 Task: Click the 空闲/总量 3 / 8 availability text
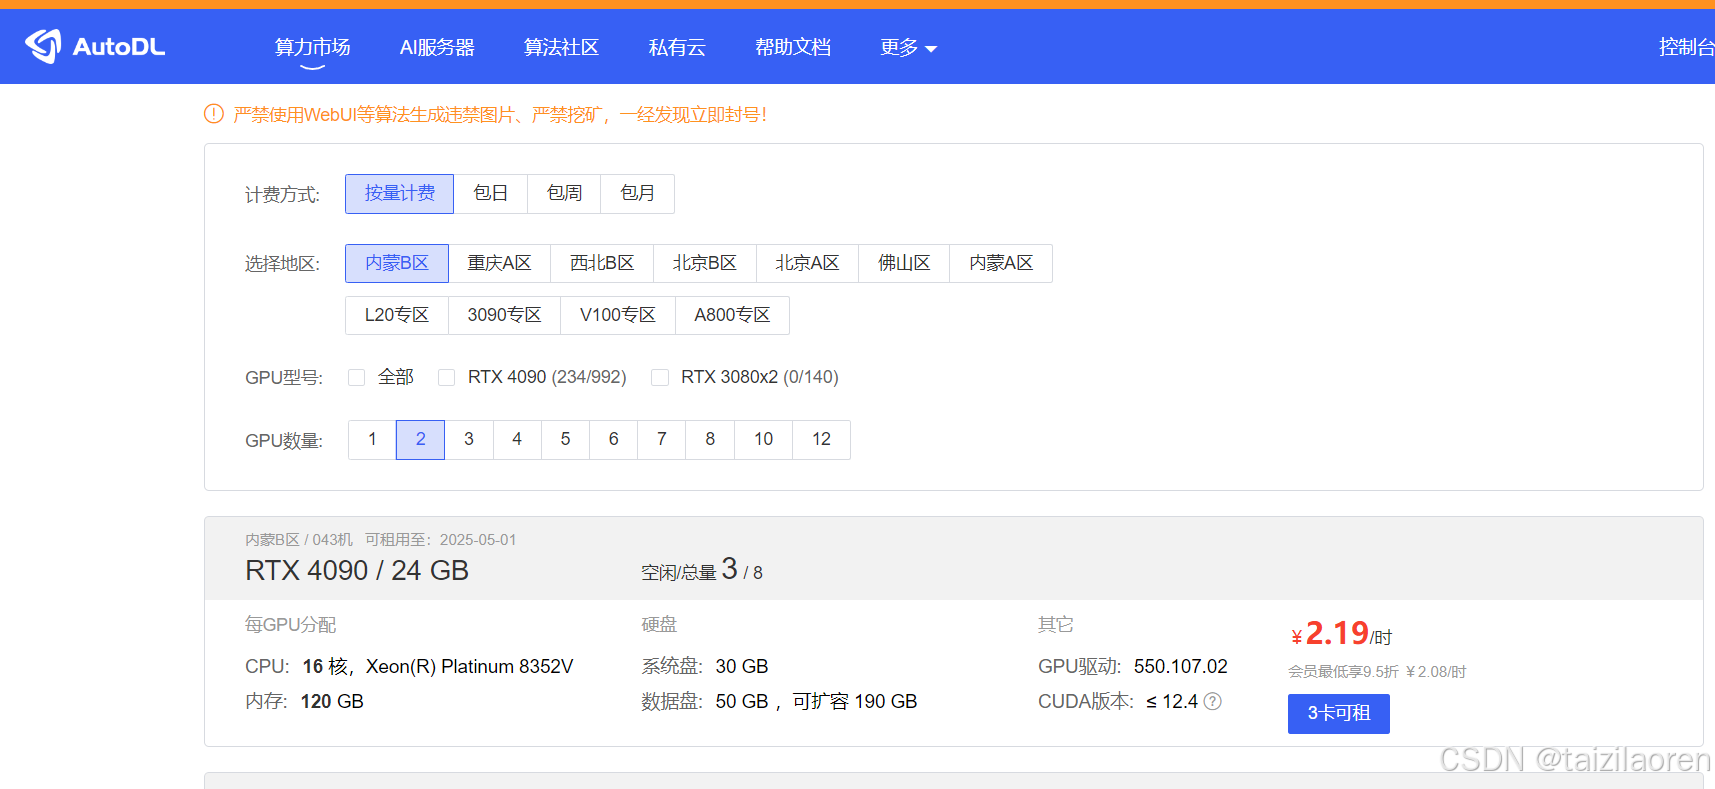[x=702, y=570]
